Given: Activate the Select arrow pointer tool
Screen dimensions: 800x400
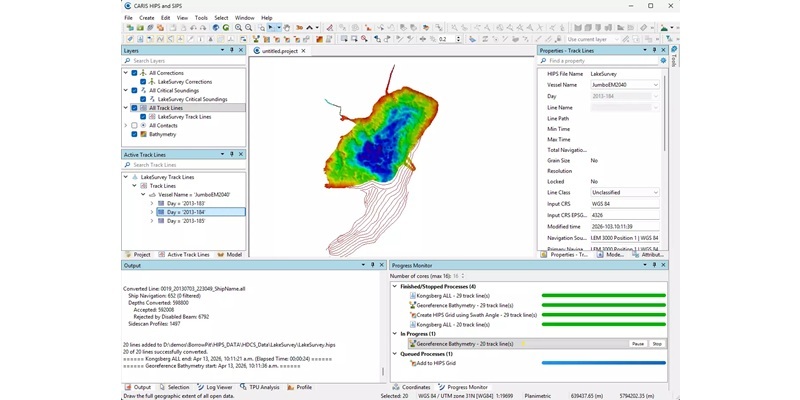Looking at the screenshot, I should tap(271, 28).
